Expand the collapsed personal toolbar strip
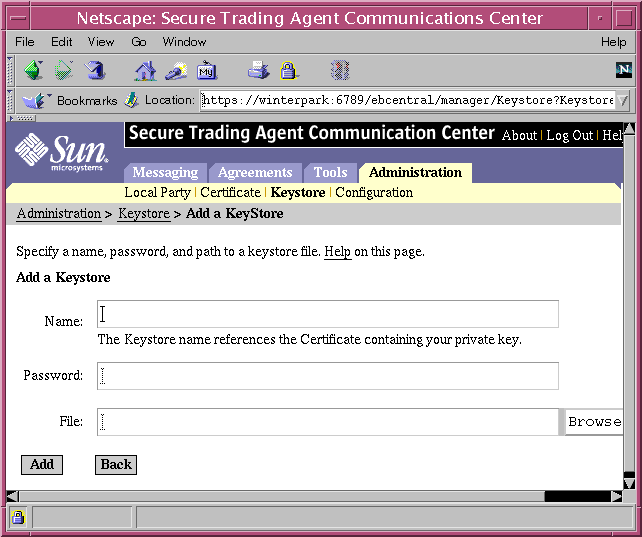This screenshot has height=537, width=642. [21, 118]
